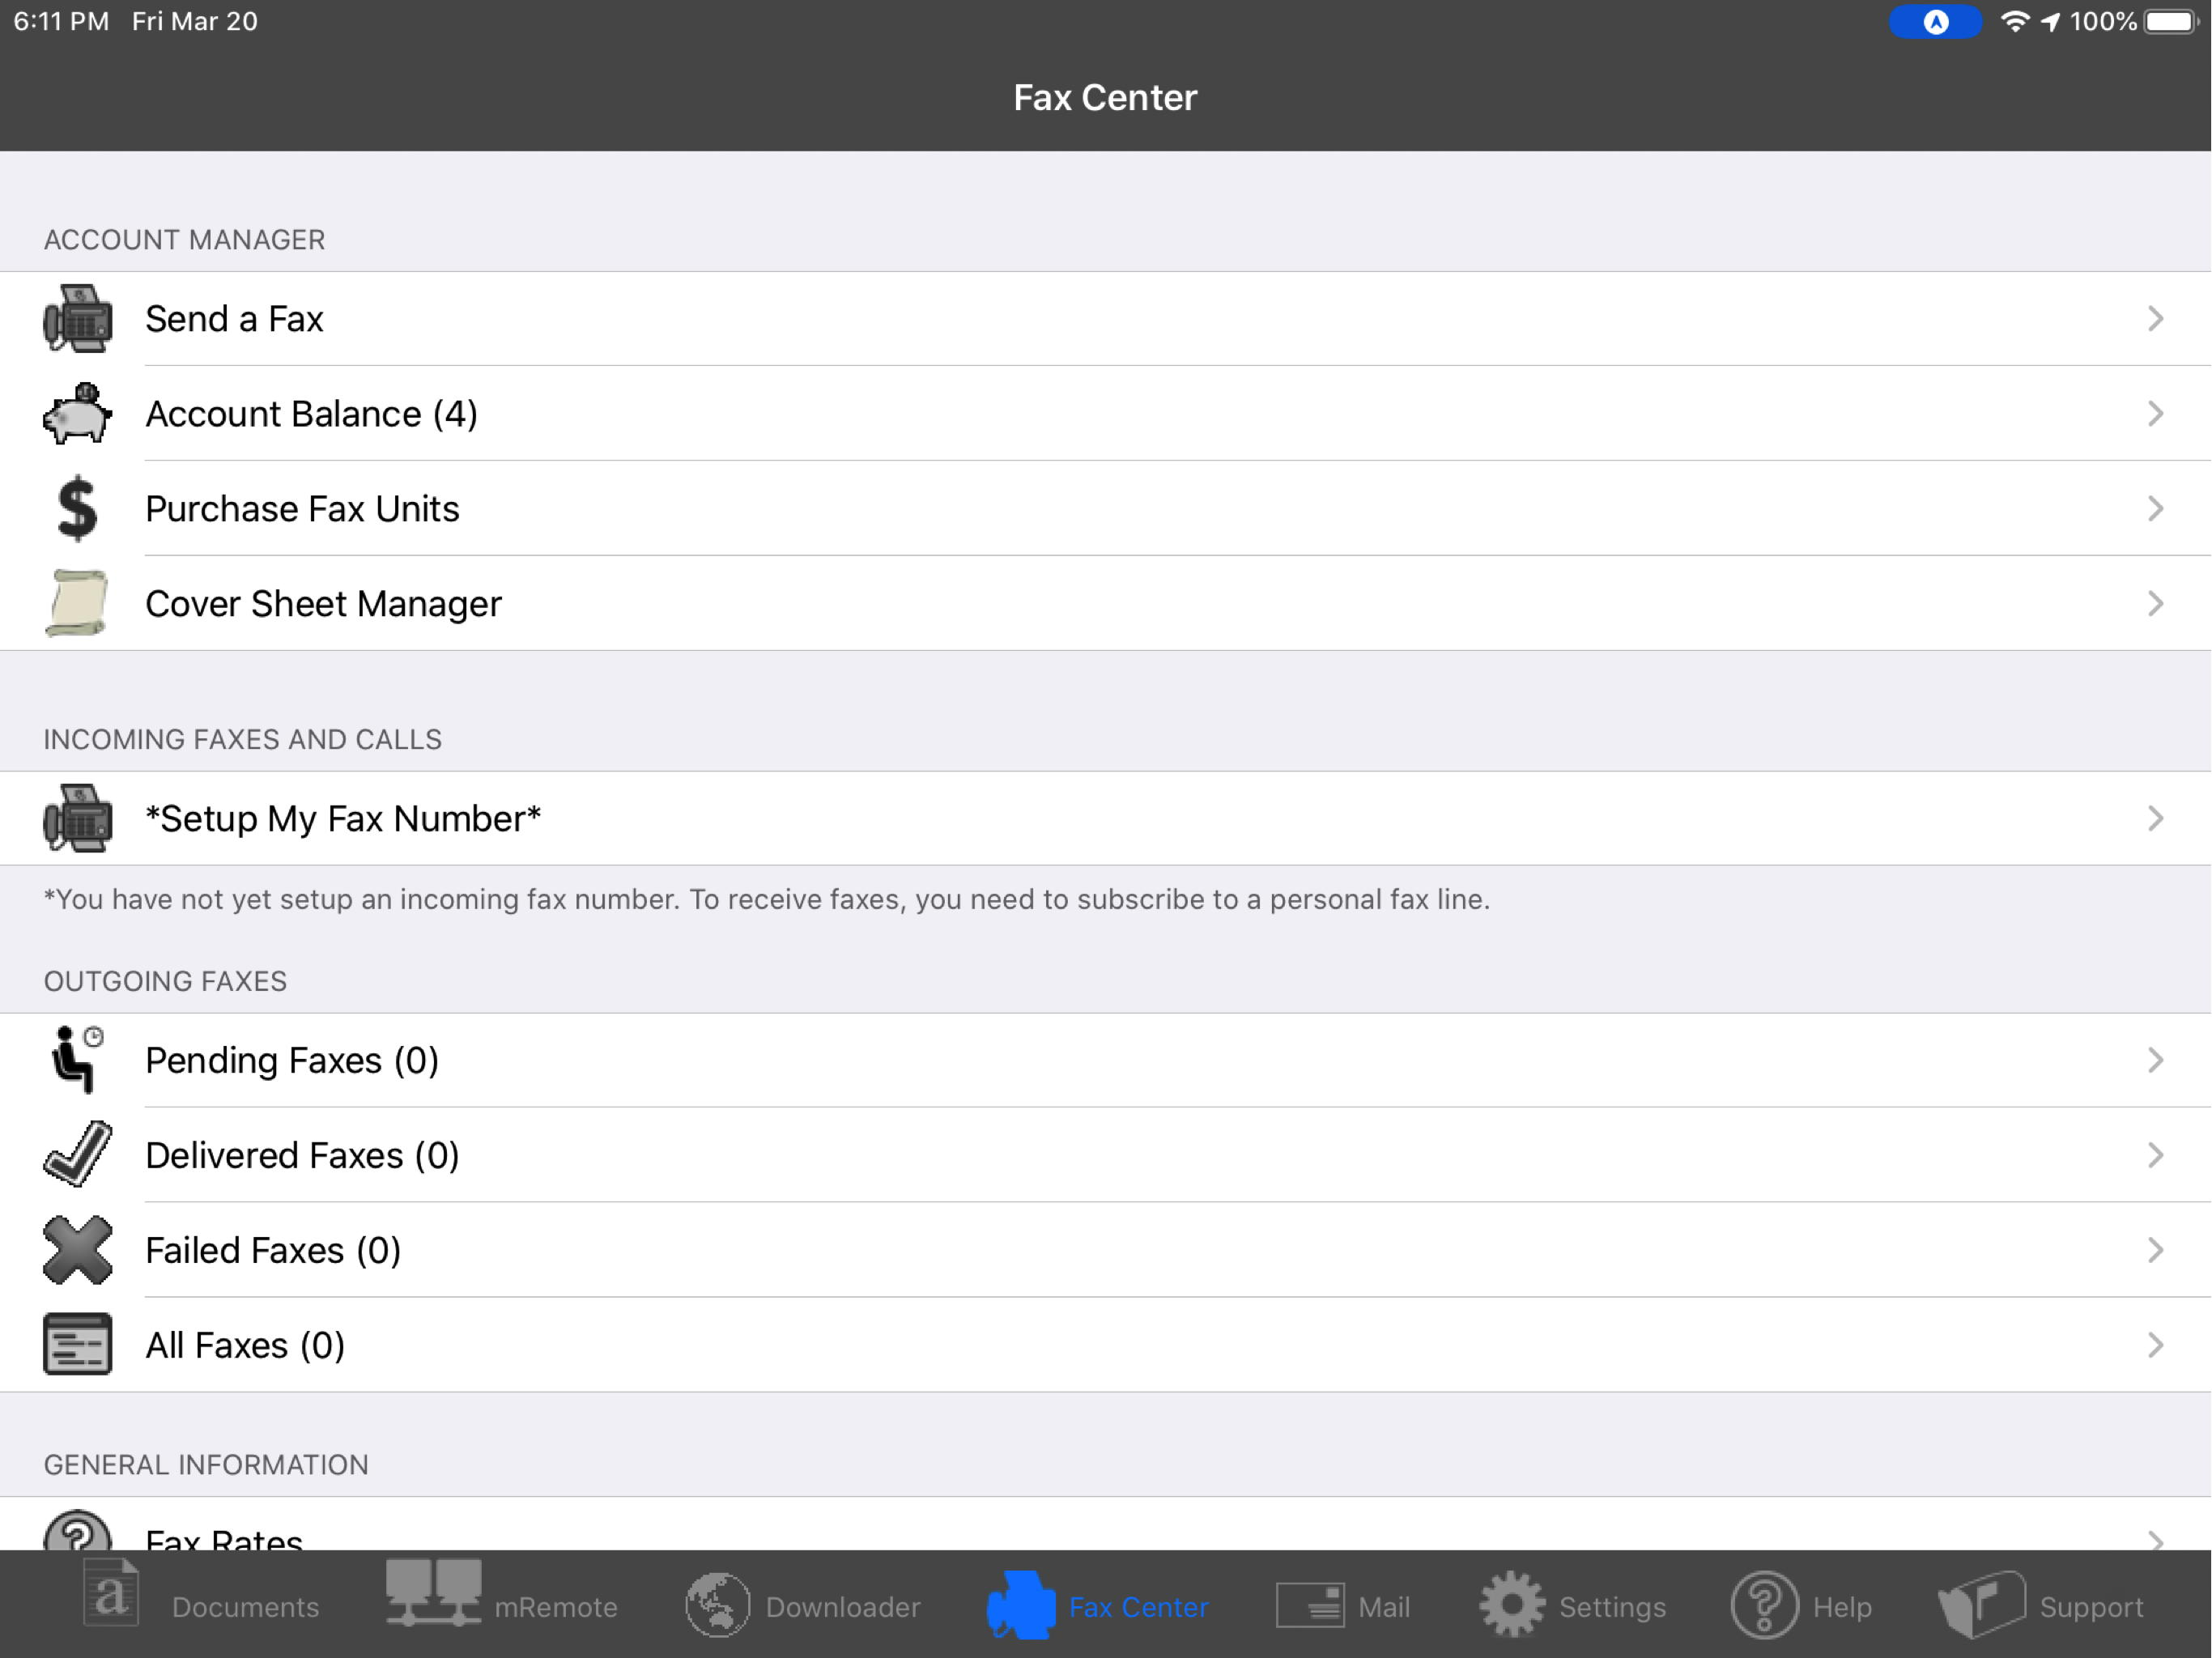
Task: Click the checkmark Delivered Faxes icon
Action: pyautogui.click(x=77, y=1154)
